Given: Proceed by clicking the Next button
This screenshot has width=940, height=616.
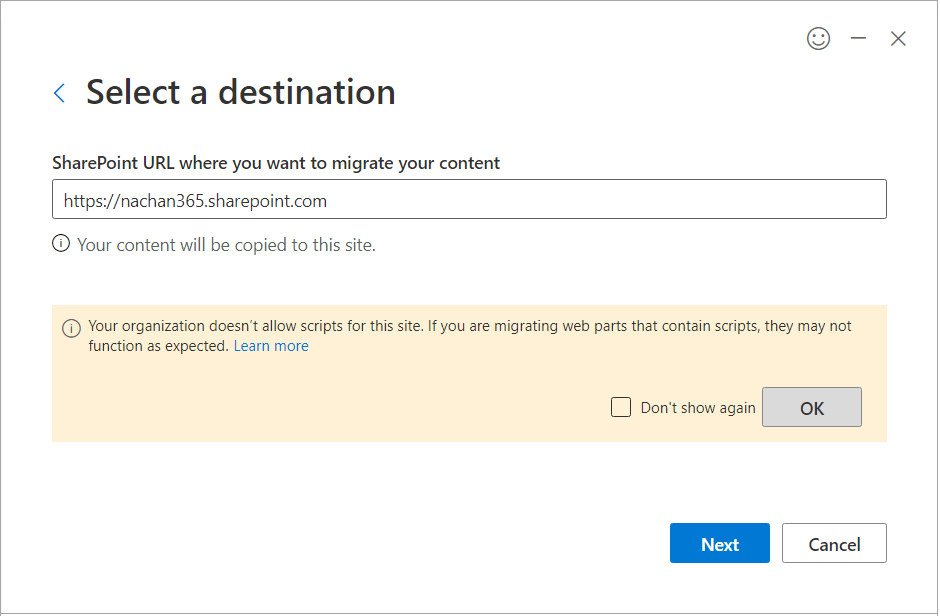Looking at the screenshot, I should [719, 544].
